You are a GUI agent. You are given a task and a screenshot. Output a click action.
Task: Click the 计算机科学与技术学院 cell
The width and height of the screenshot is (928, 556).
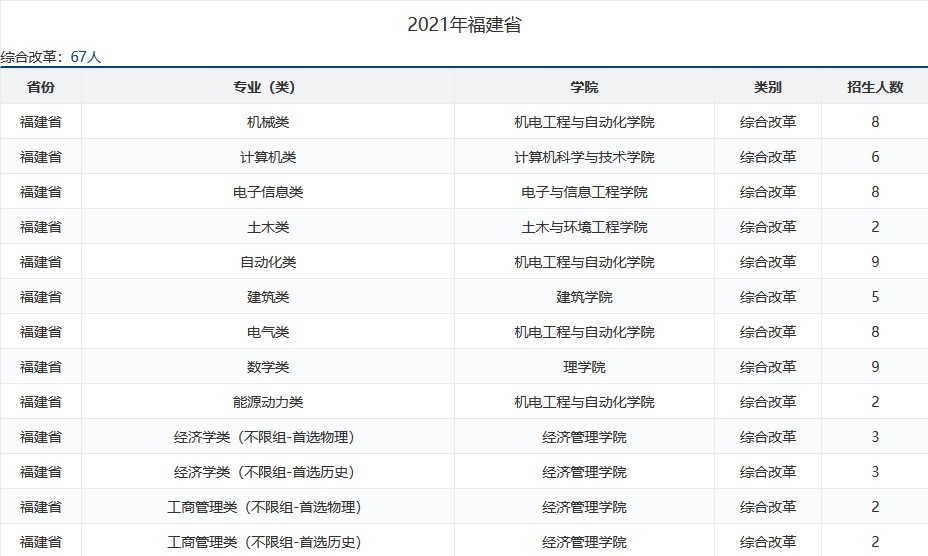tap(584, 157)
